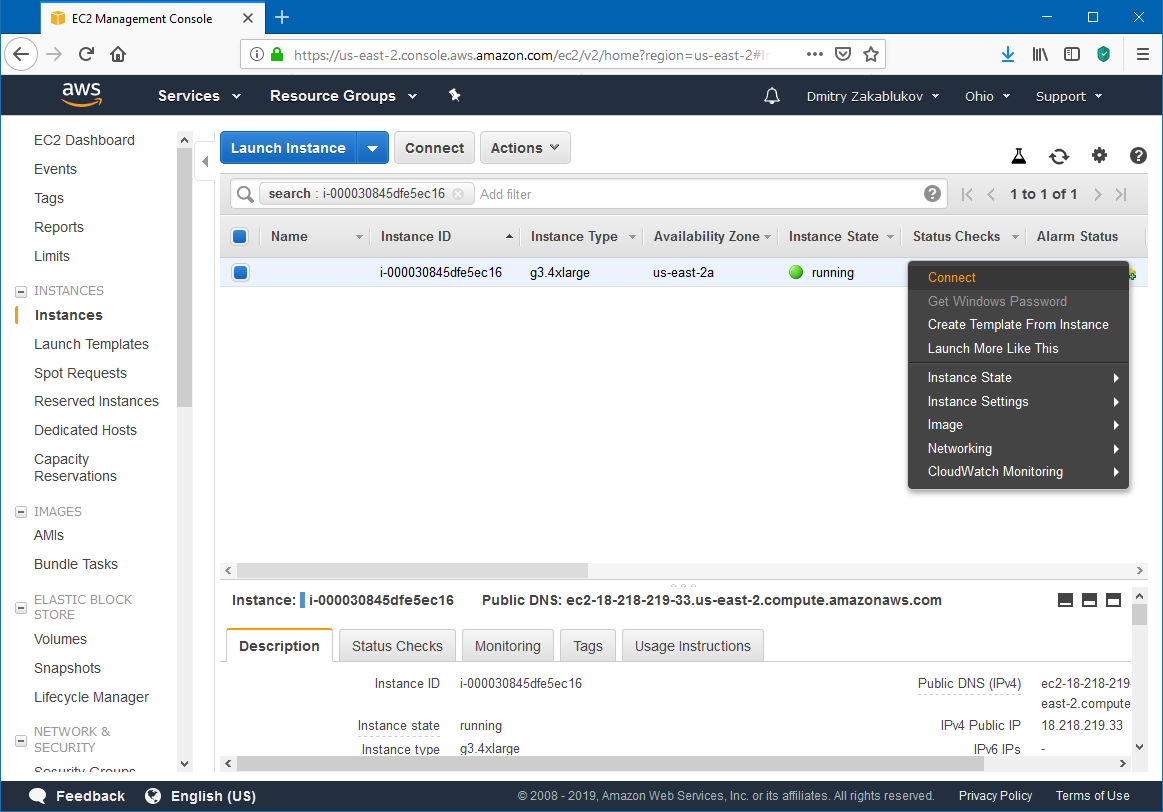Toggle the select-all instances checkbox
Viewport: 1163px width, 812px height.
[240, 237]
